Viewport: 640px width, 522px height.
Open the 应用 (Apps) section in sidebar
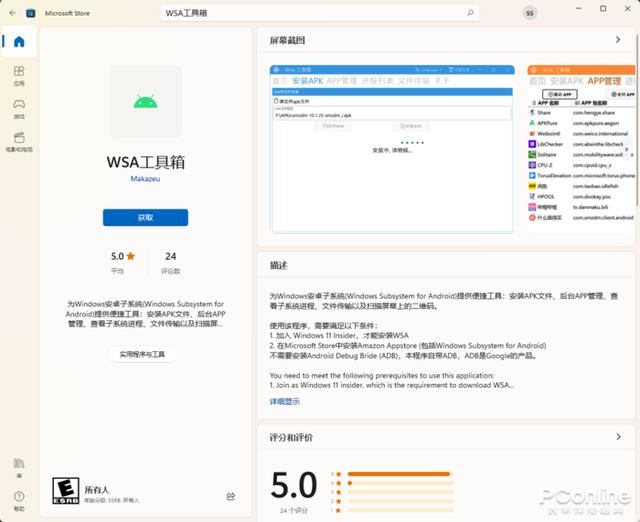pyautogui.click(x=19, y=76)
